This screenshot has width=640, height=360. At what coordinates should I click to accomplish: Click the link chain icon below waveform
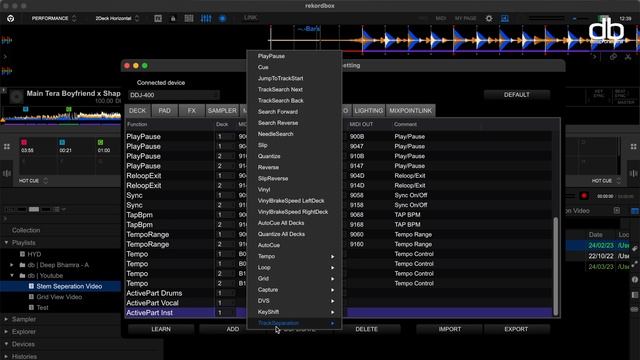point(613,57)
